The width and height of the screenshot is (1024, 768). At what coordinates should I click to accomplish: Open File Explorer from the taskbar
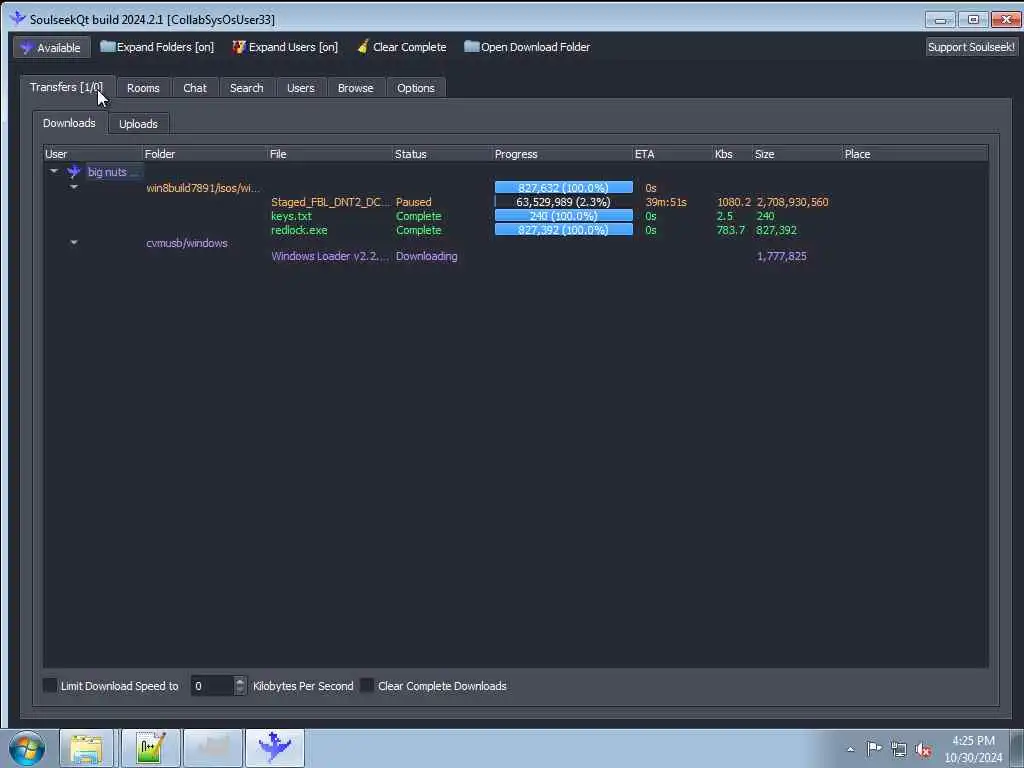(x=86, y=748)
